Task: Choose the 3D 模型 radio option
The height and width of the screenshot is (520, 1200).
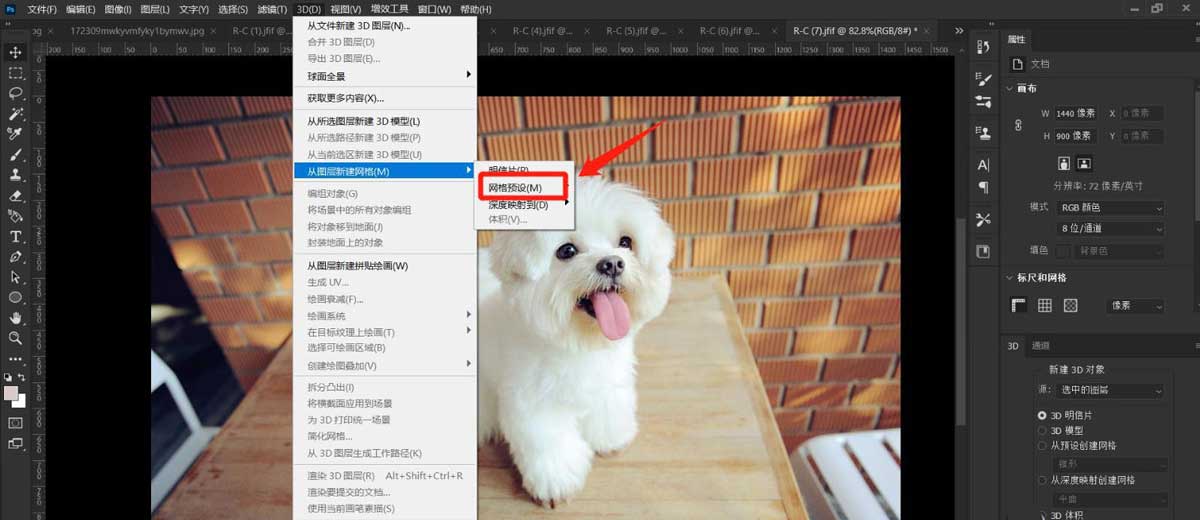Action: 1042,430
